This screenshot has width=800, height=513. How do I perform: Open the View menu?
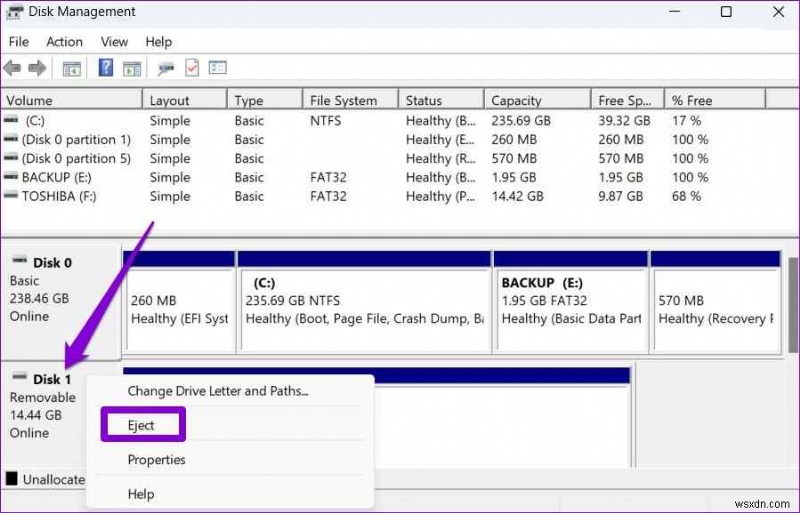pyautogui.click(x=114, y=42)
